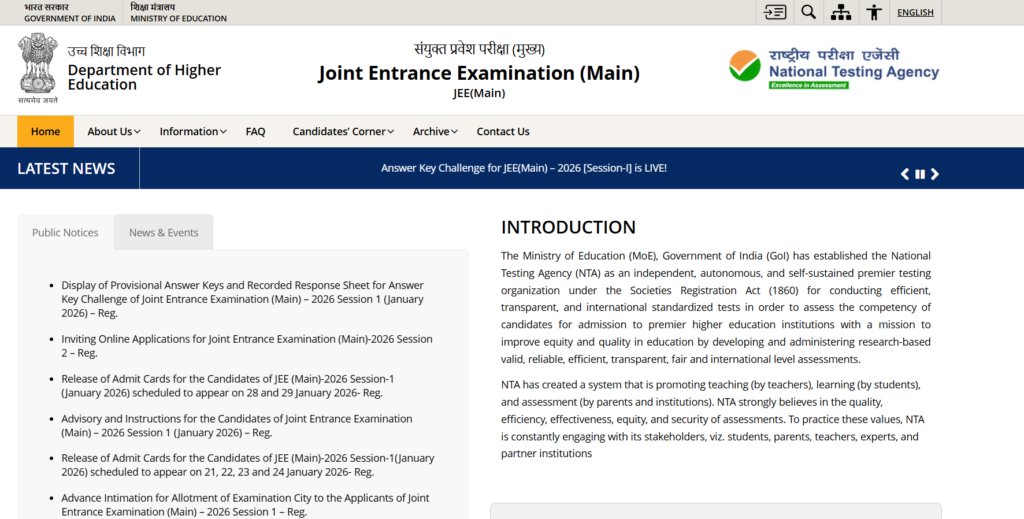
Task: Click the National Testing Agency logo
Action: 834,68
